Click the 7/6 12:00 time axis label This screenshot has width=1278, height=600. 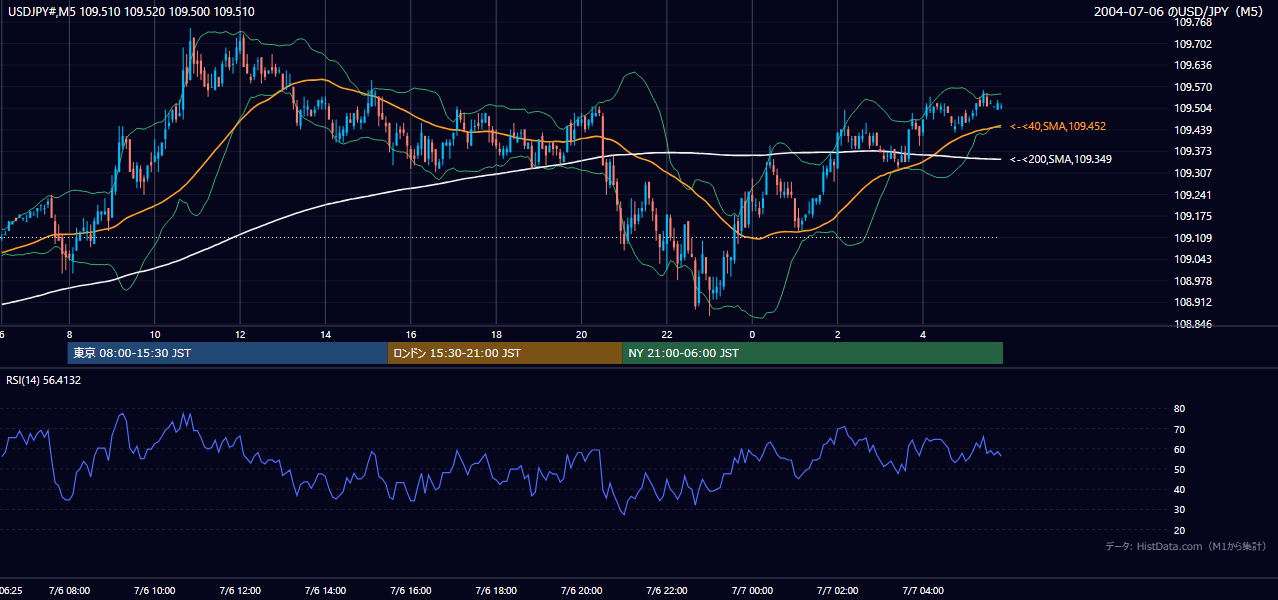(240, 591)
